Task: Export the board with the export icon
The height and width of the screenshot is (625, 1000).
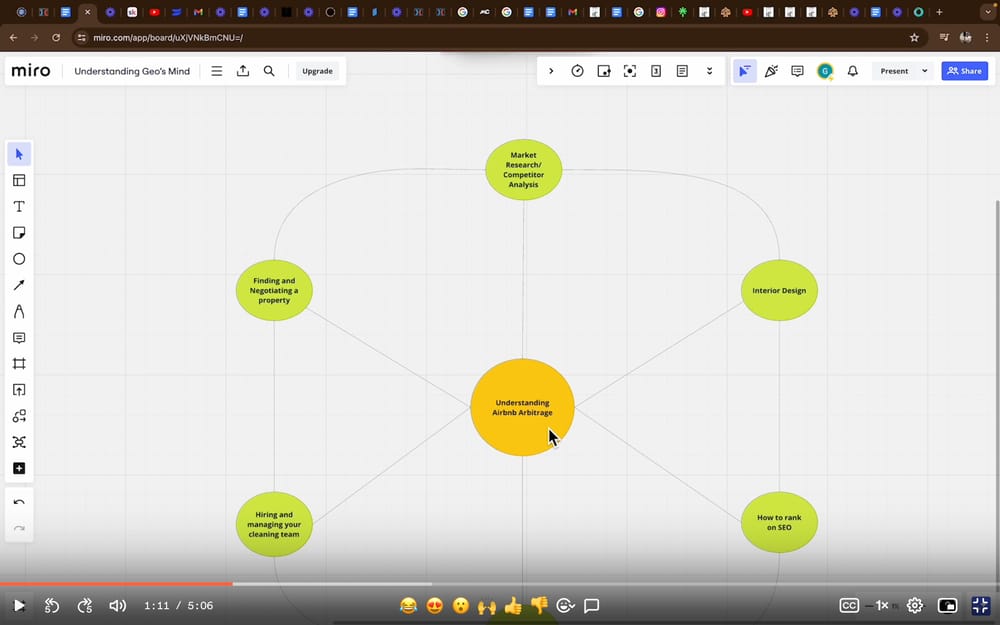Action: pyautogui.click(x=243, y=71)
